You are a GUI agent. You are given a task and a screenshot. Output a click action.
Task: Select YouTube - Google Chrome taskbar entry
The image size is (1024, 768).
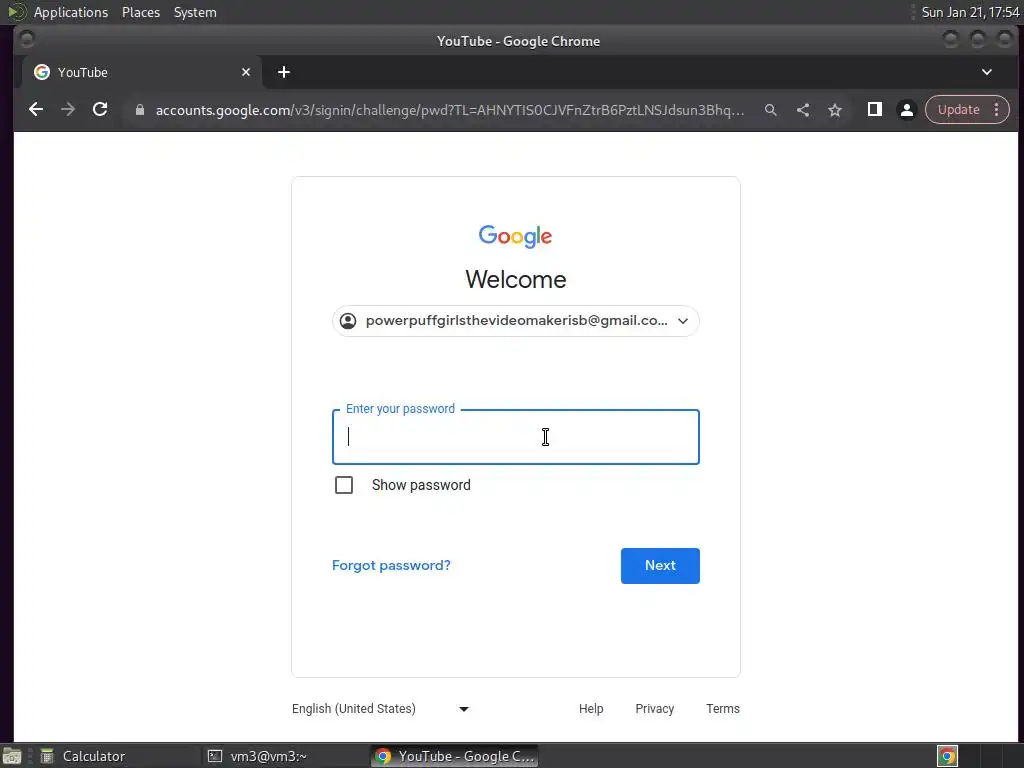point(455,756)
